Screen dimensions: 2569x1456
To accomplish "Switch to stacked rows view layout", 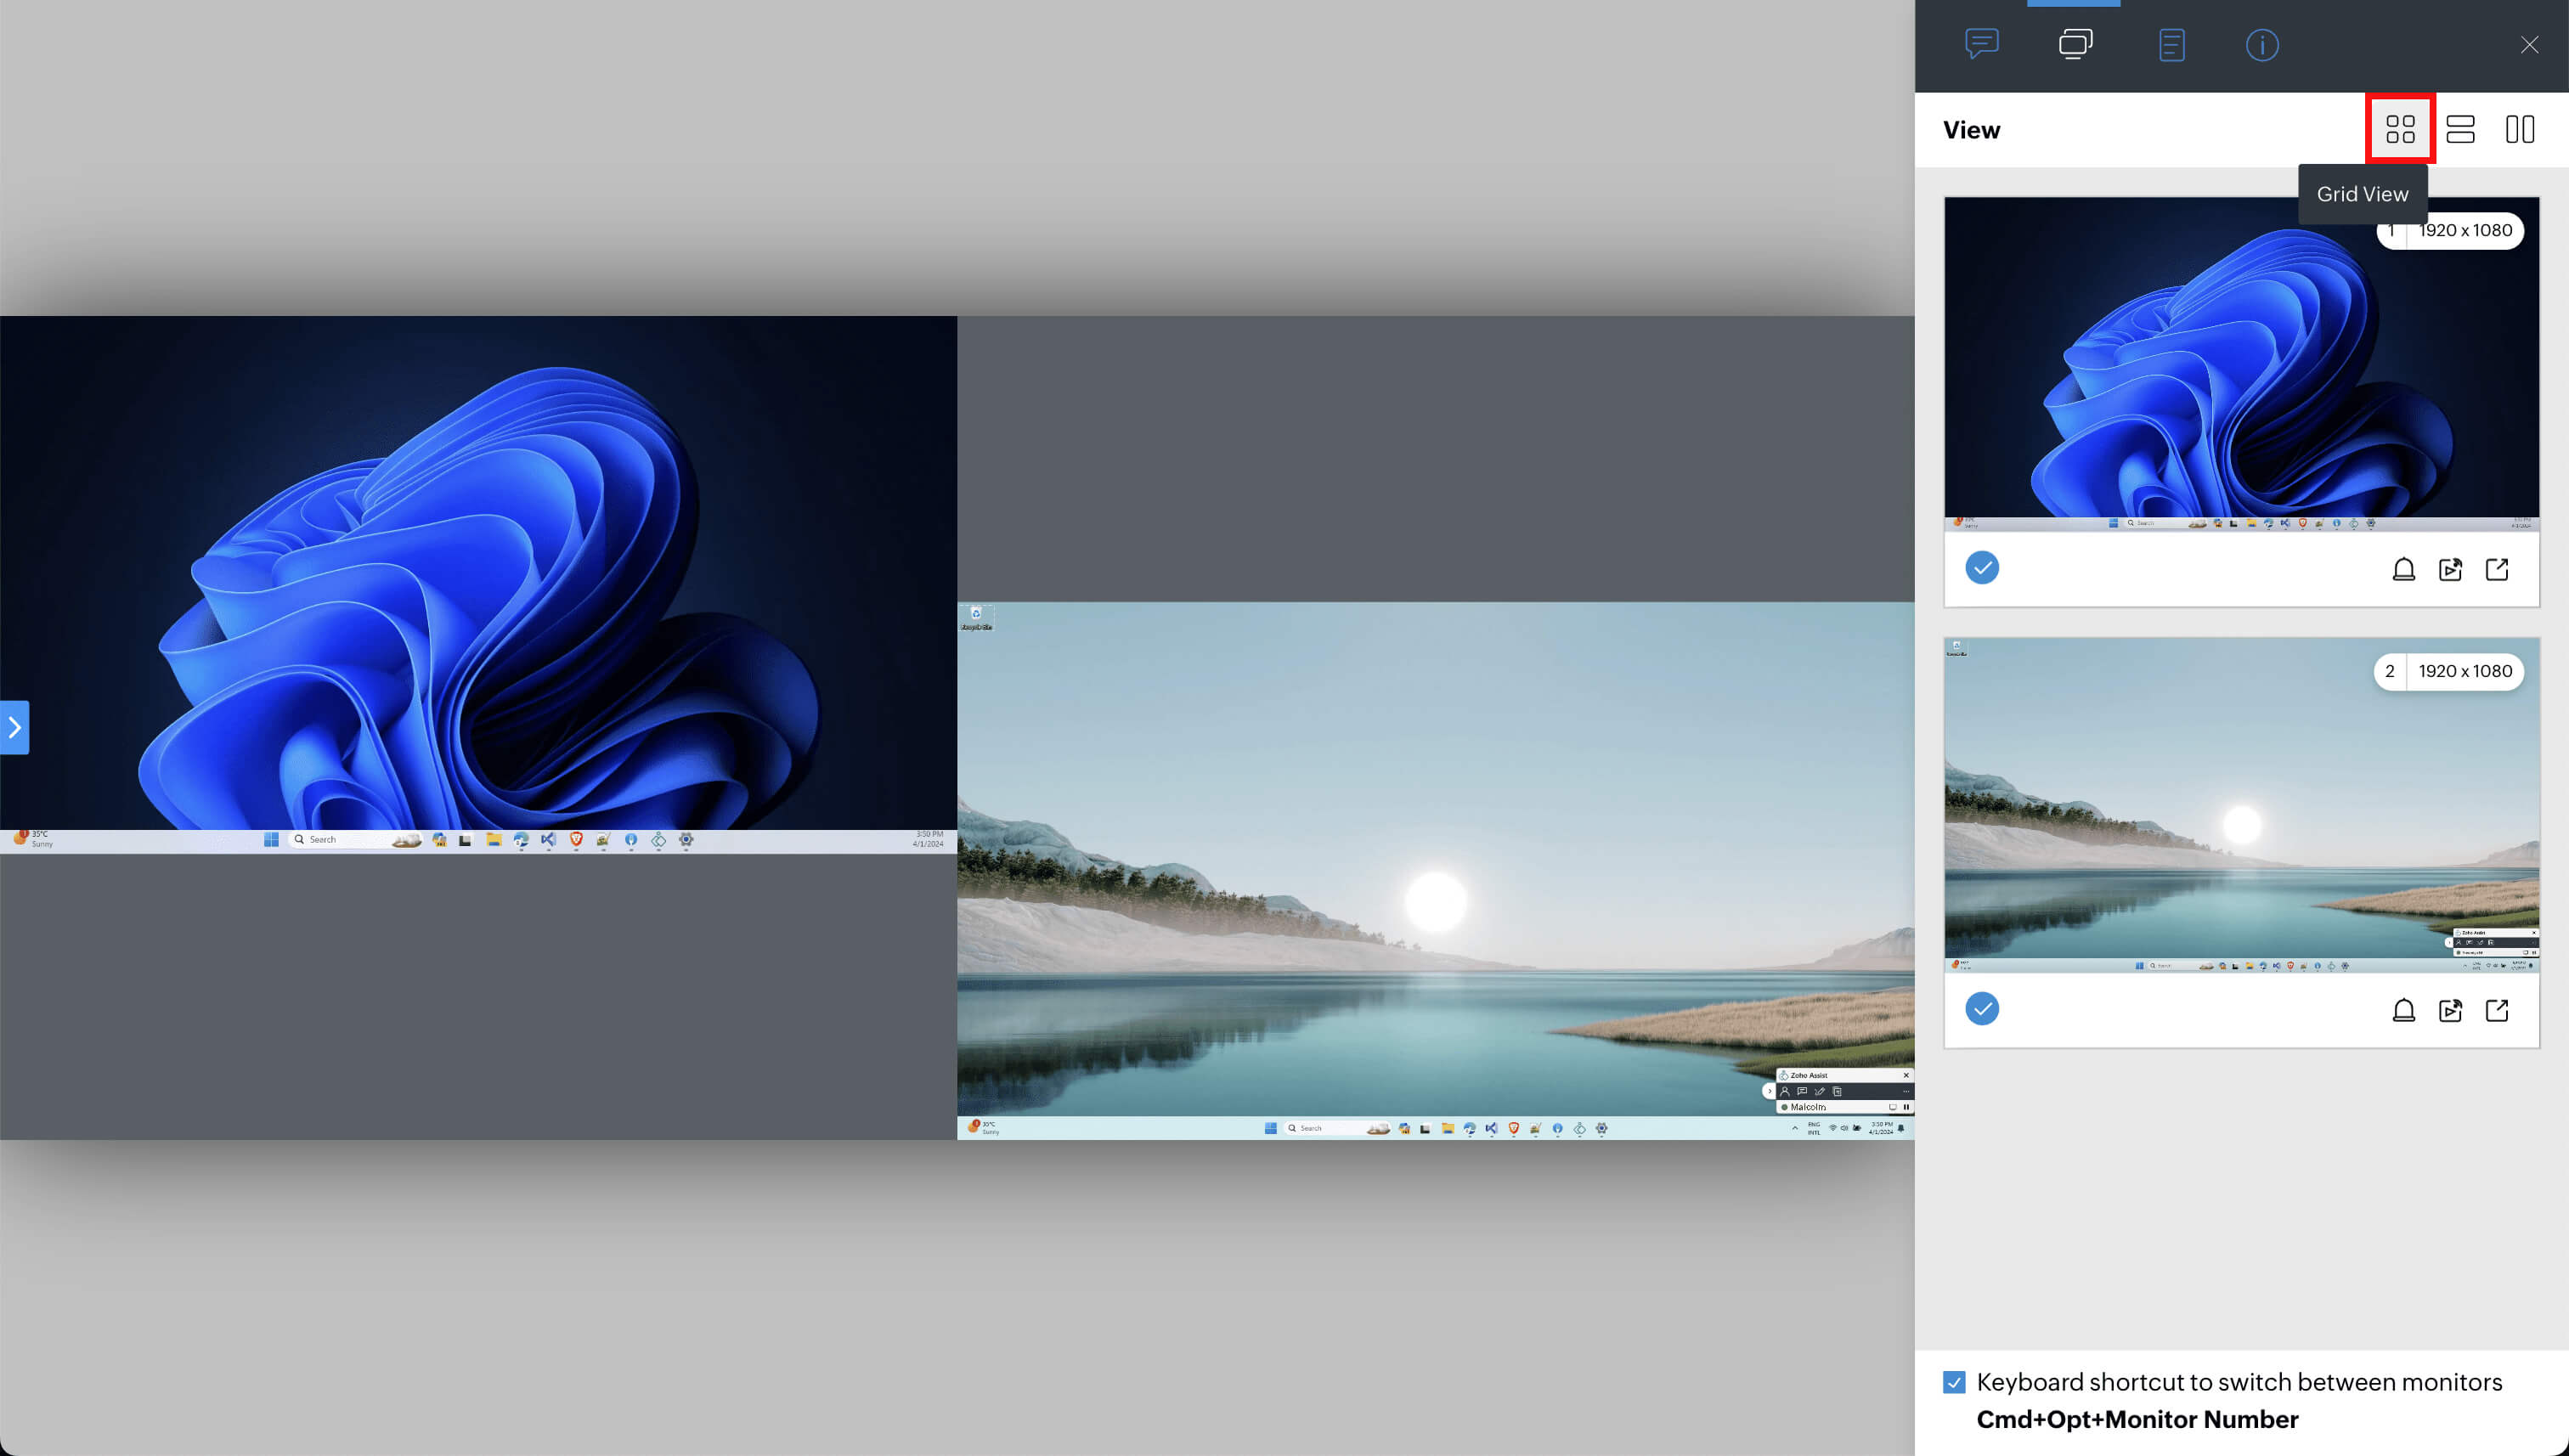I will pos(2460,129).
